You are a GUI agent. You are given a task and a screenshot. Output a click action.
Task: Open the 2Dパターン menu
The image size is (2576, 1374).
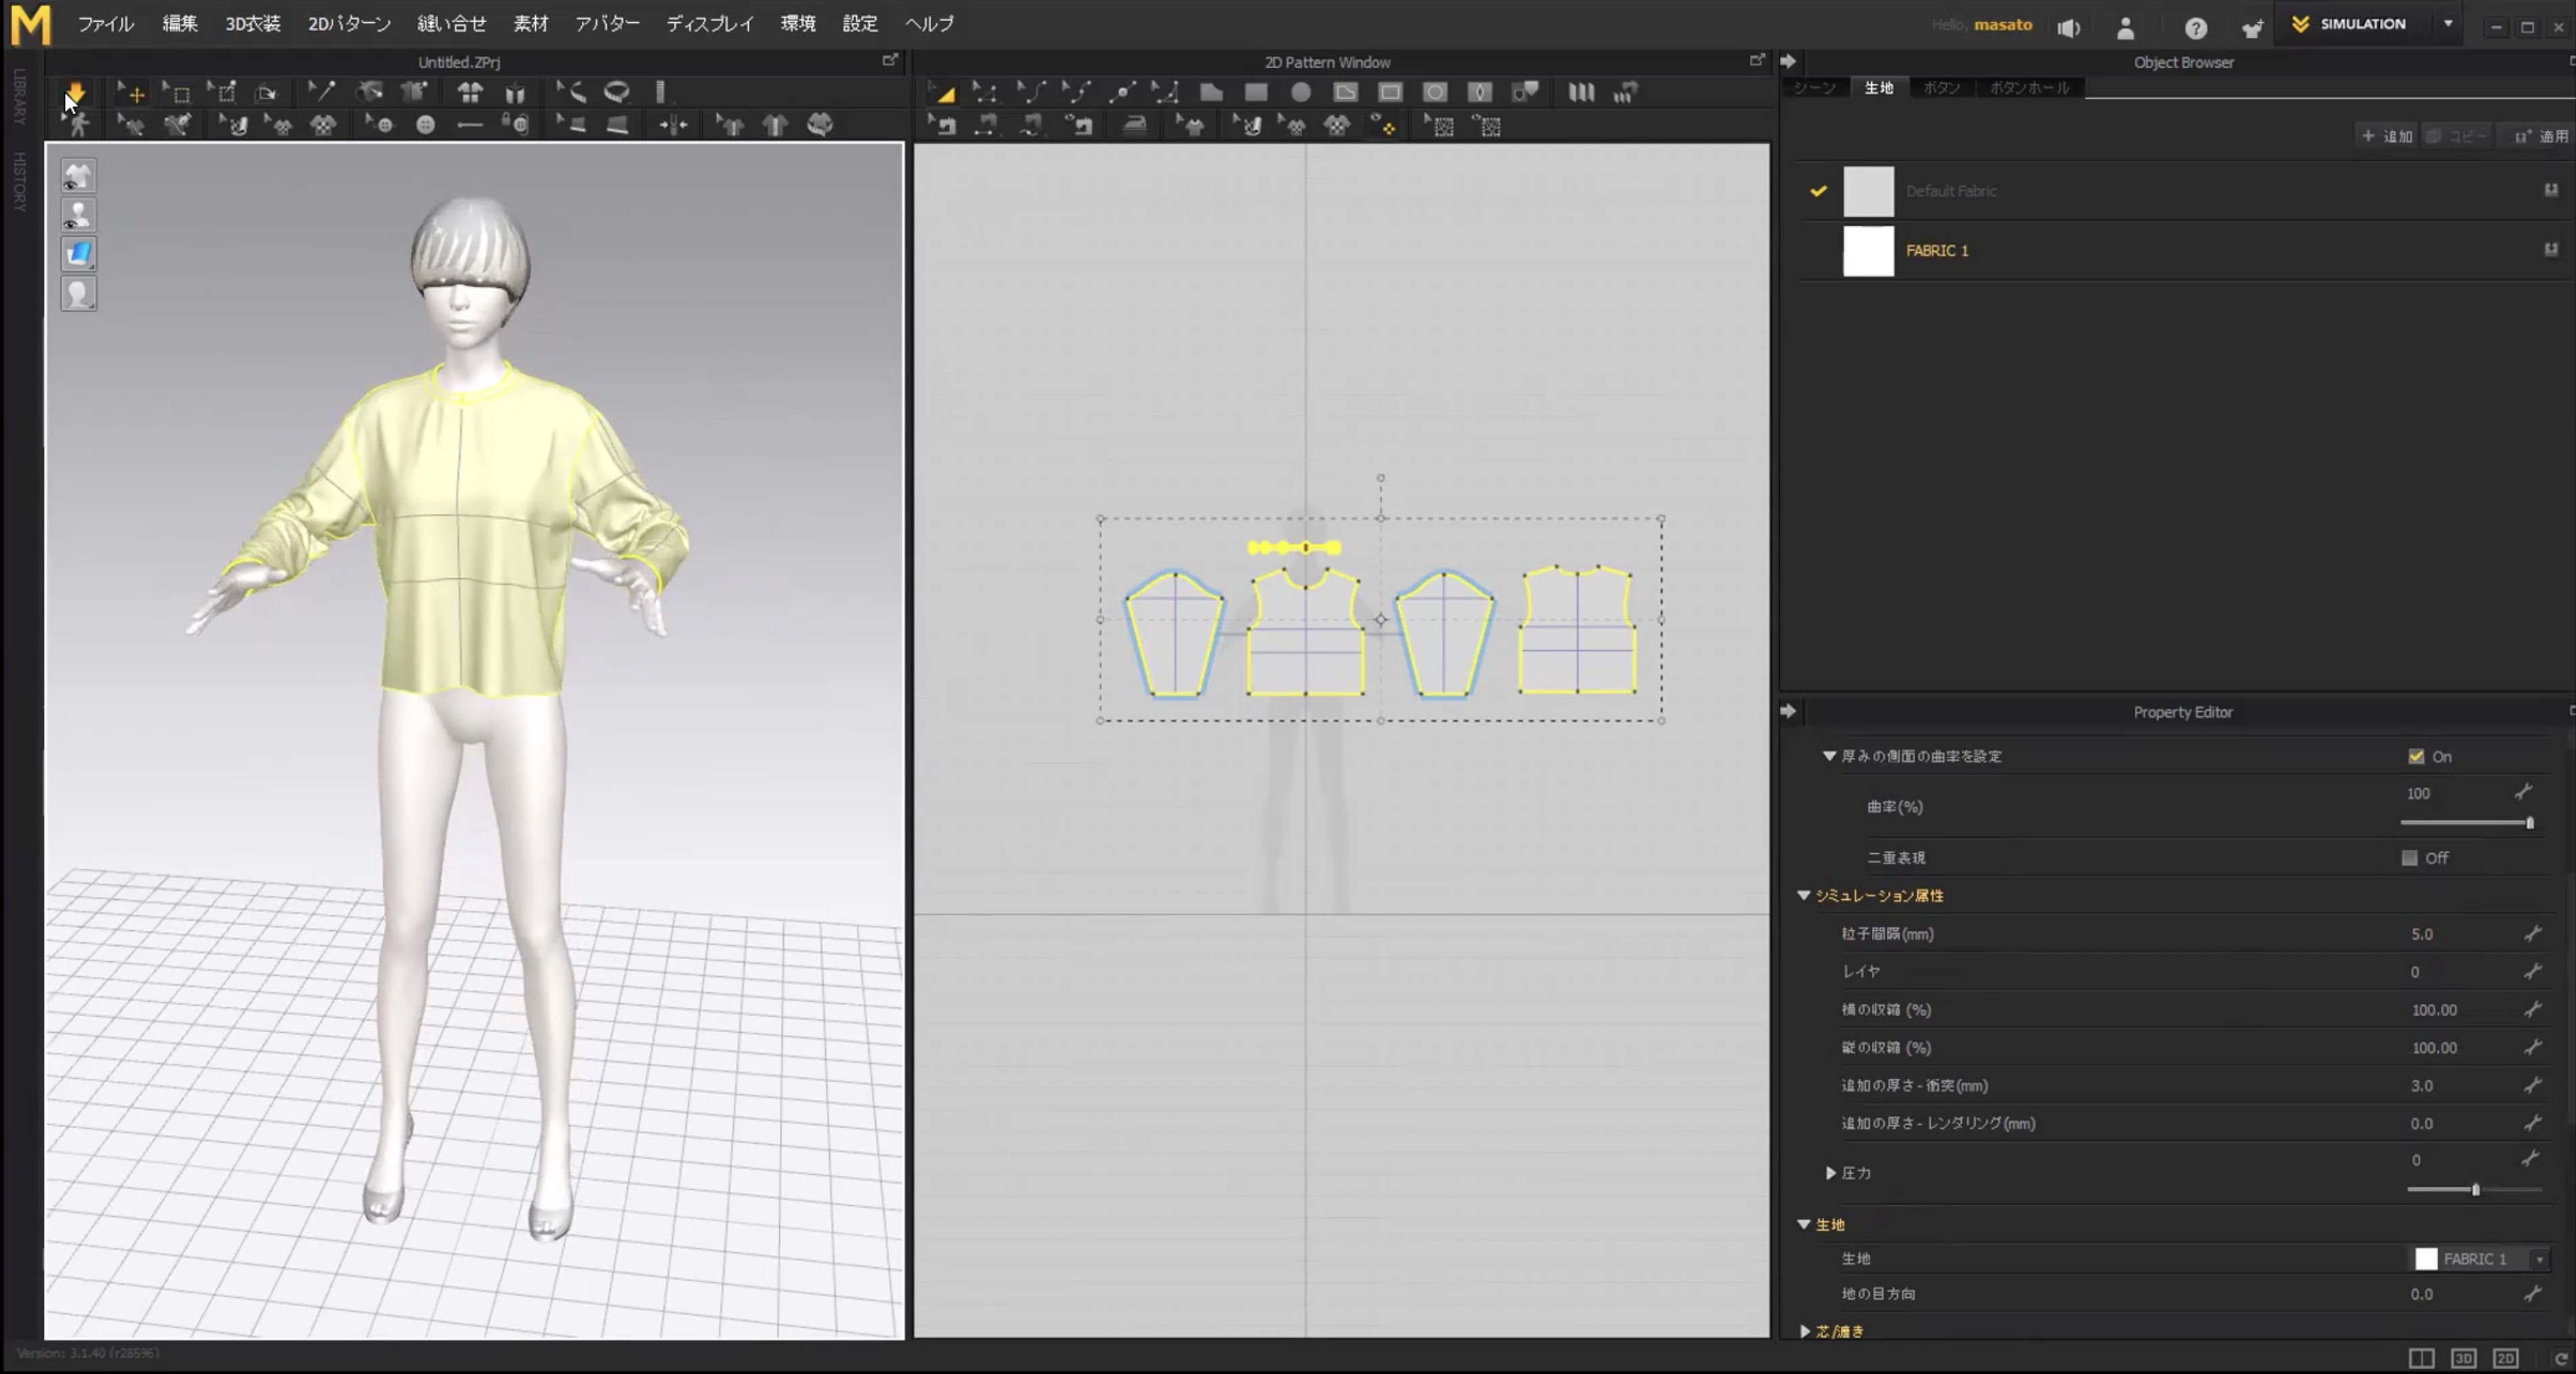pos(349,23)
